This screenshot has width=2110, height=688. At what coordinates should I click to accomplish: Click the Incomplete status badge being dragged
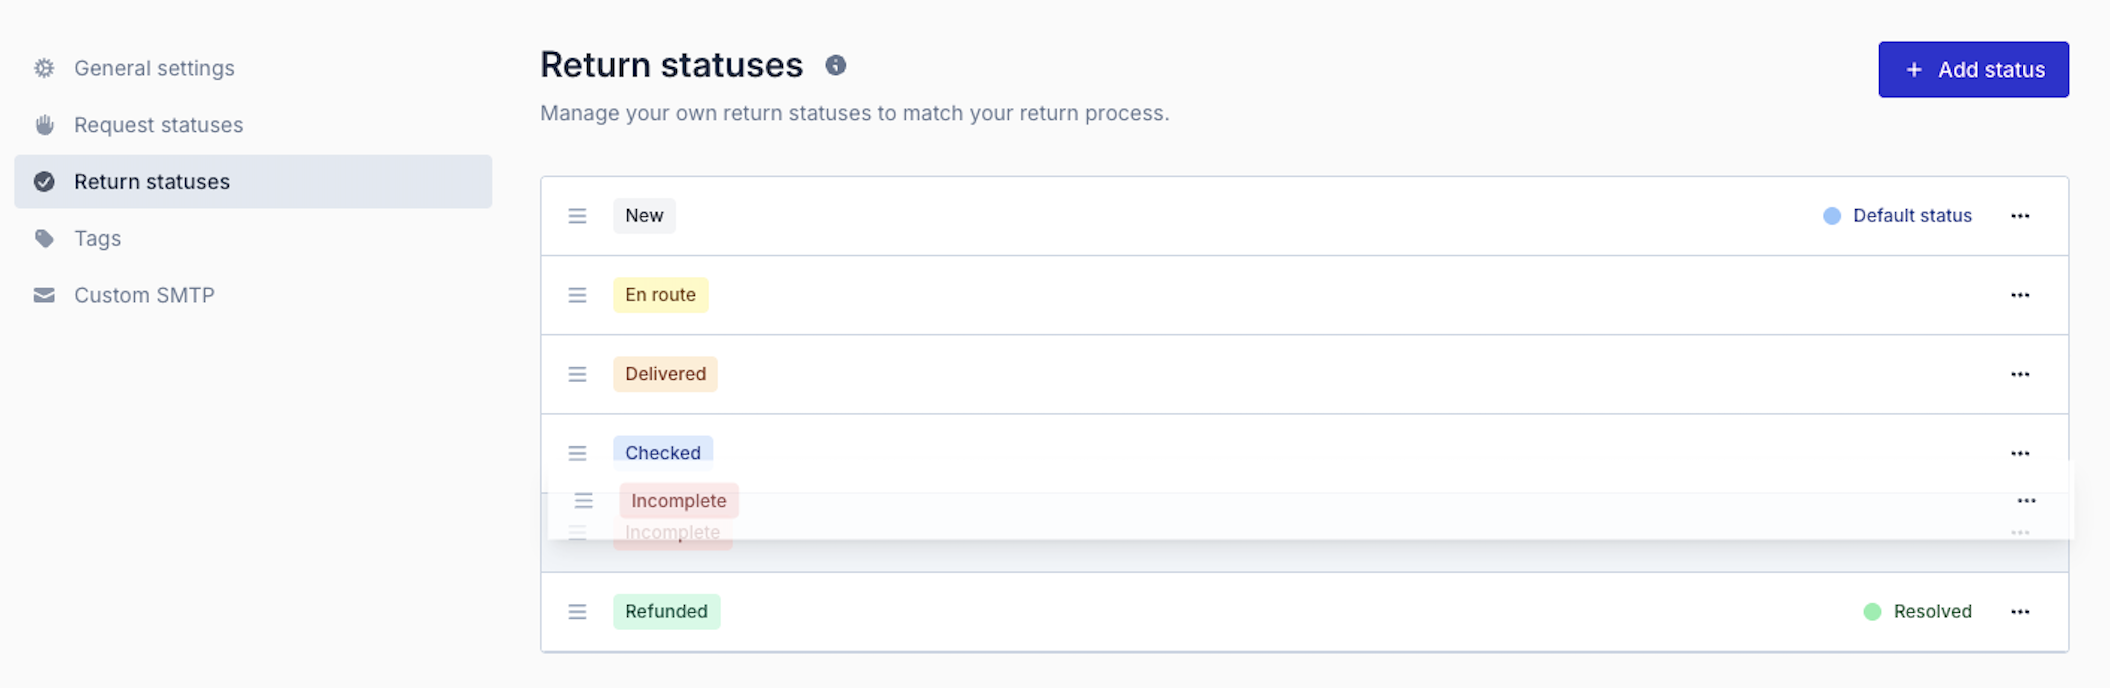pos(679,500)
